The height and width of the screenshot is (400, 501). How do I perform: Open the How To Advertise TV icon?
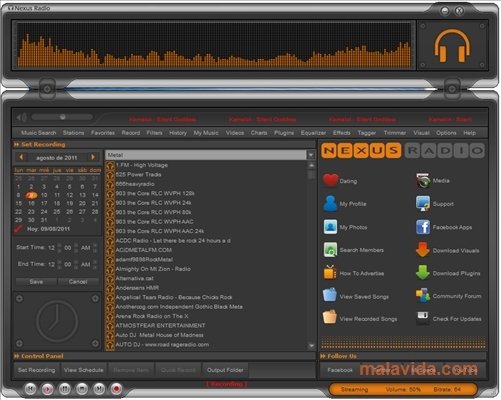330,272
